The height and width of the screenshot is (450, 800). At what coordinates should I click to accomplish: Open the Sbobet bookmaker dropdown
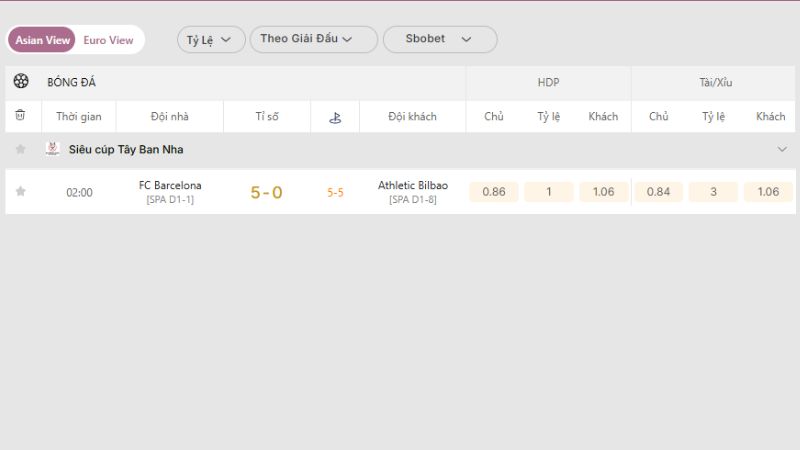point(439,39)
